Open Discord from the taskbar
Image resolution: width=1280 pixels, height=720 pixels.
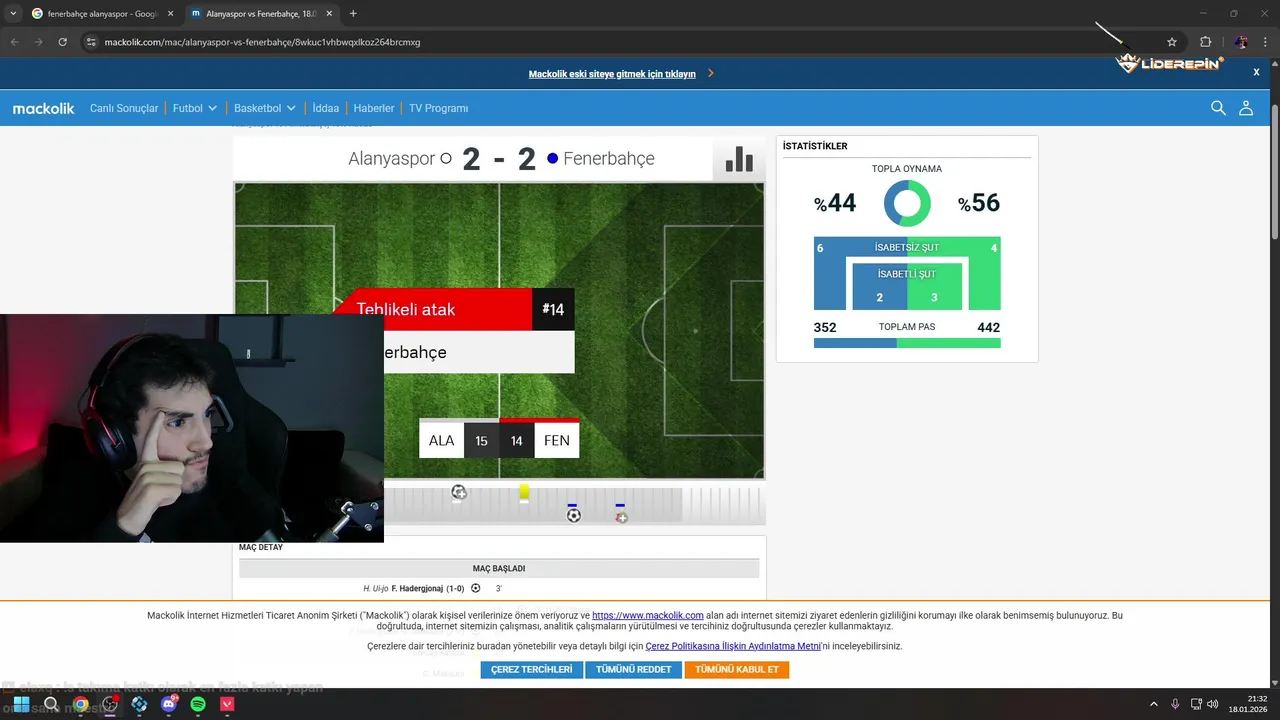pyautogui.click(x=168, y=704)
